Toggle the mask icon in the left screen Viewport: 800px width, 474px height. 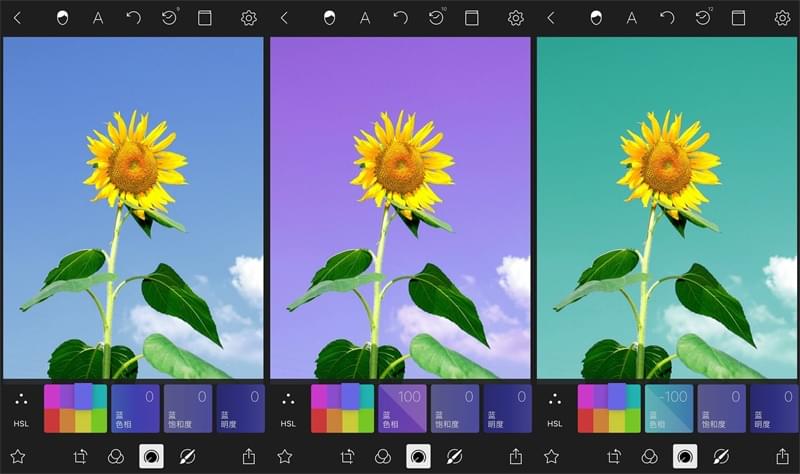click(x=62, y=18)
